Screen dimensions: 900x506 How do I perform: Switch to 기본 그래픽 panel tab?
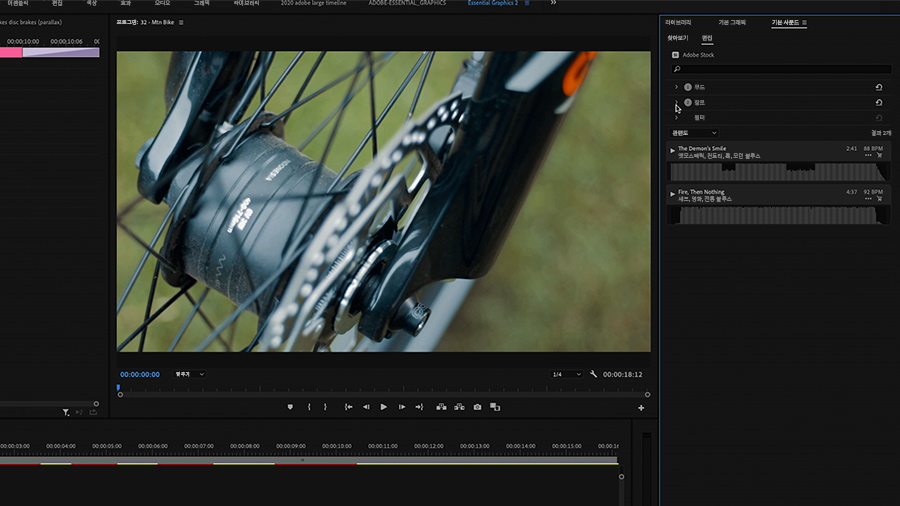732,22
